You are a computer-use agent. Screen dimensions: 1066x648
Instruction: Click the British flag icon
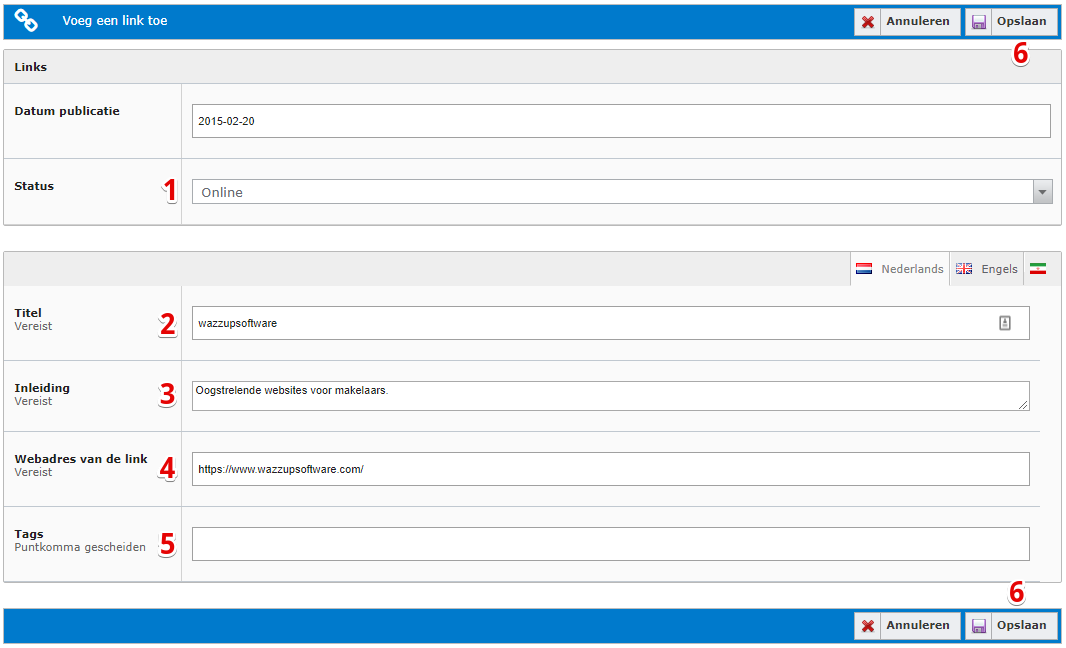[x=963, y=269]
